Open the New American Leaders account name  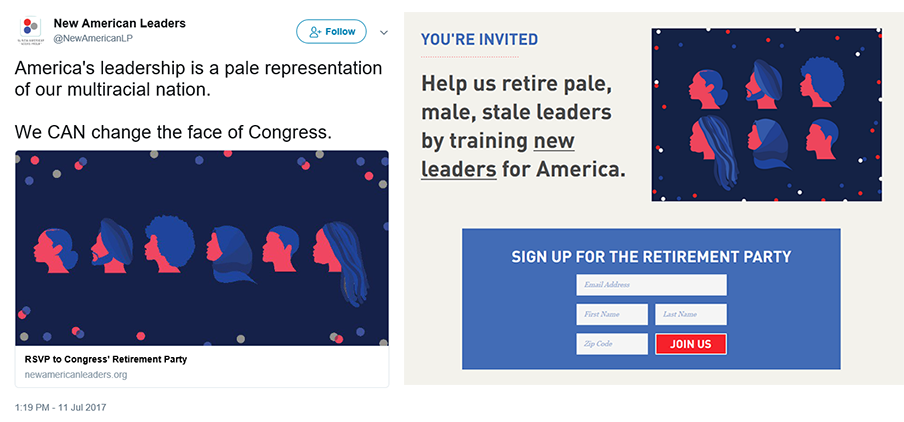point(119,24)
